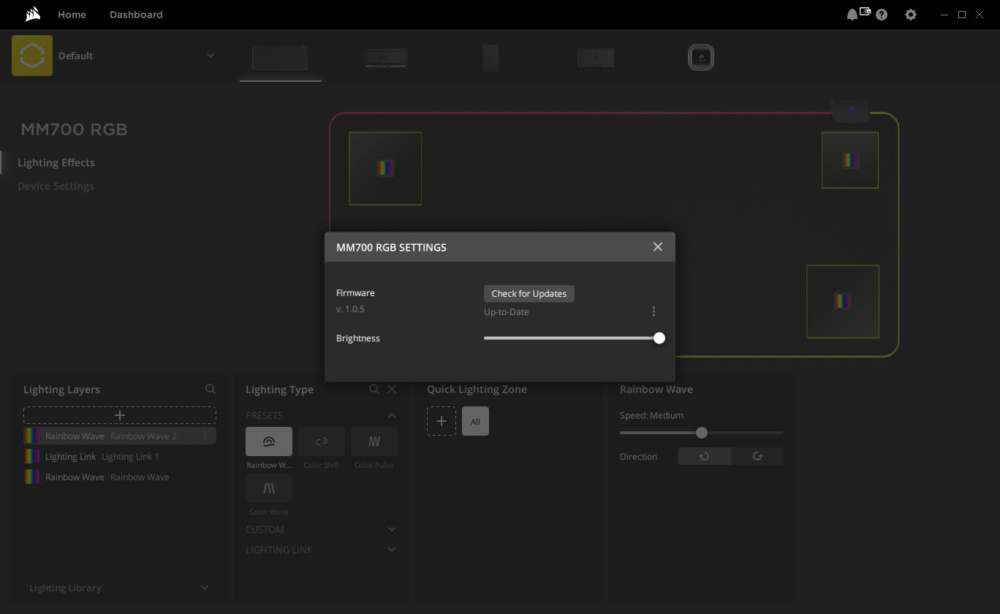
Task: Select the fourth device thumbnail
Action: tap(596, 58)
